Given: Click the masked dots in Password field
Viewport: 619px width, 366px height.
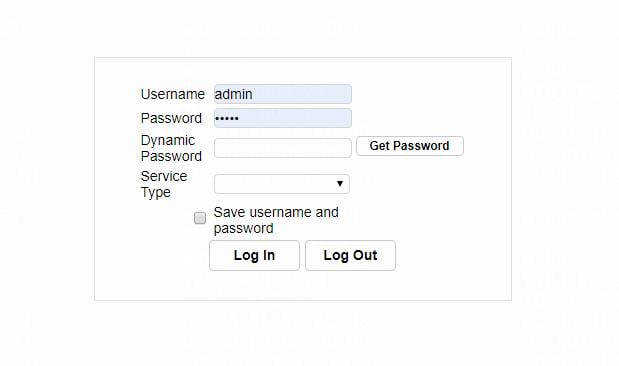Looking at the screenshot, I should click(x=227, y=118).
